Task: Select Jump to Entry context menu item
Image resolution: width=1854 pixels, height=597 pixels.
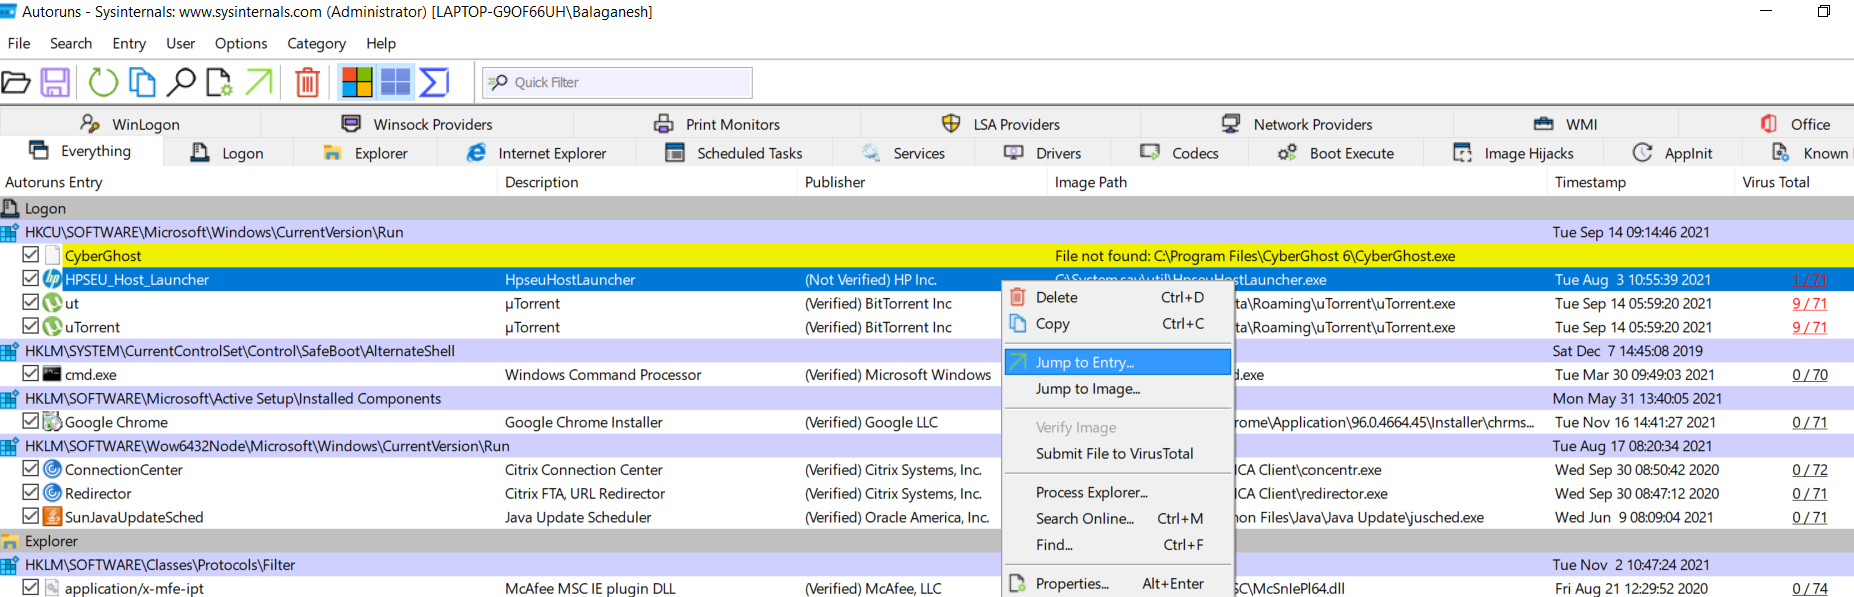Action: click(1117, 362)
